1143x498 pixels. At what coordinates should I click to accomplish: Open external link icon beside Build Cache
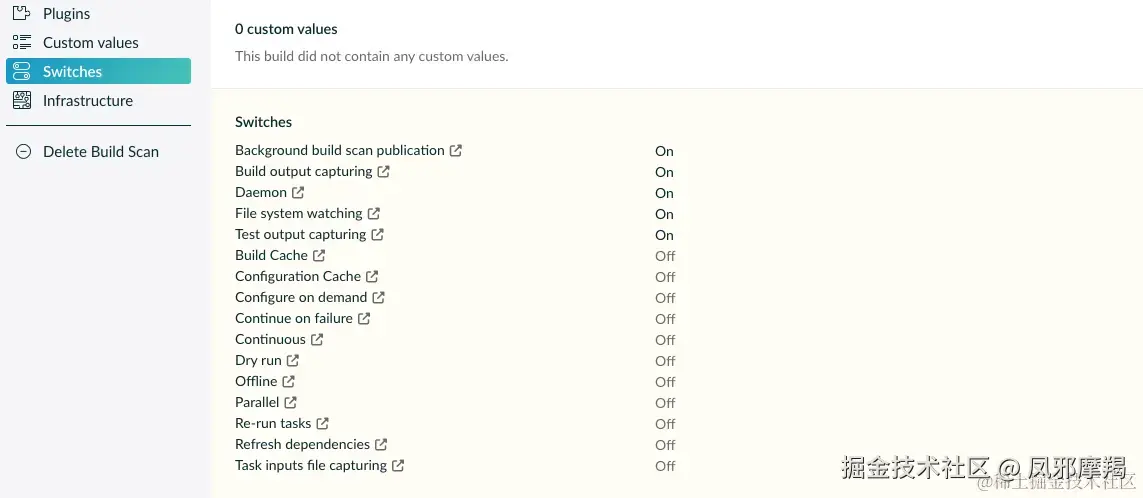pyautogui.click(x=319, y=256)
